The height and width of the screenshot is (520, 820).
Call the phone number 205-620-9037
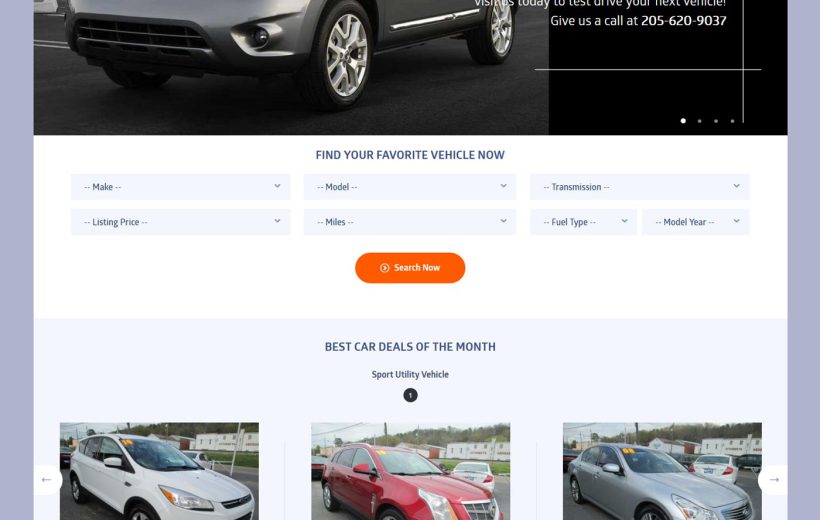(x=684, y=20)
